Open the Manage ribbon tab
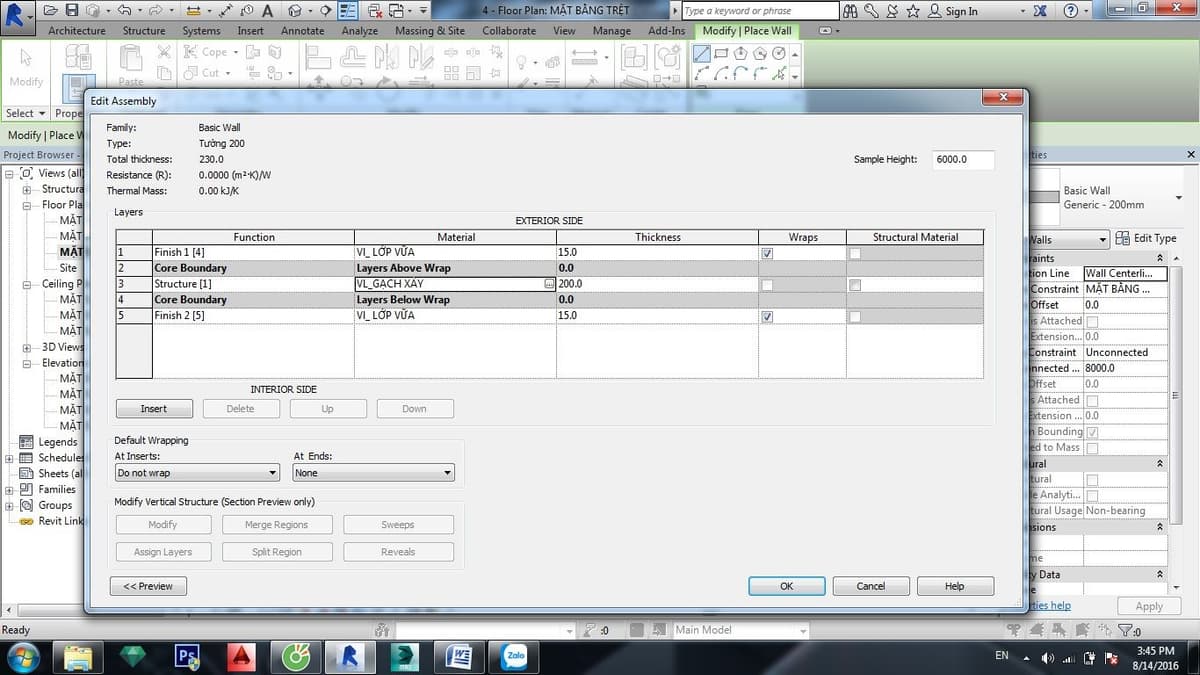This screenshot has width=1200, height=675. (611, 30)
